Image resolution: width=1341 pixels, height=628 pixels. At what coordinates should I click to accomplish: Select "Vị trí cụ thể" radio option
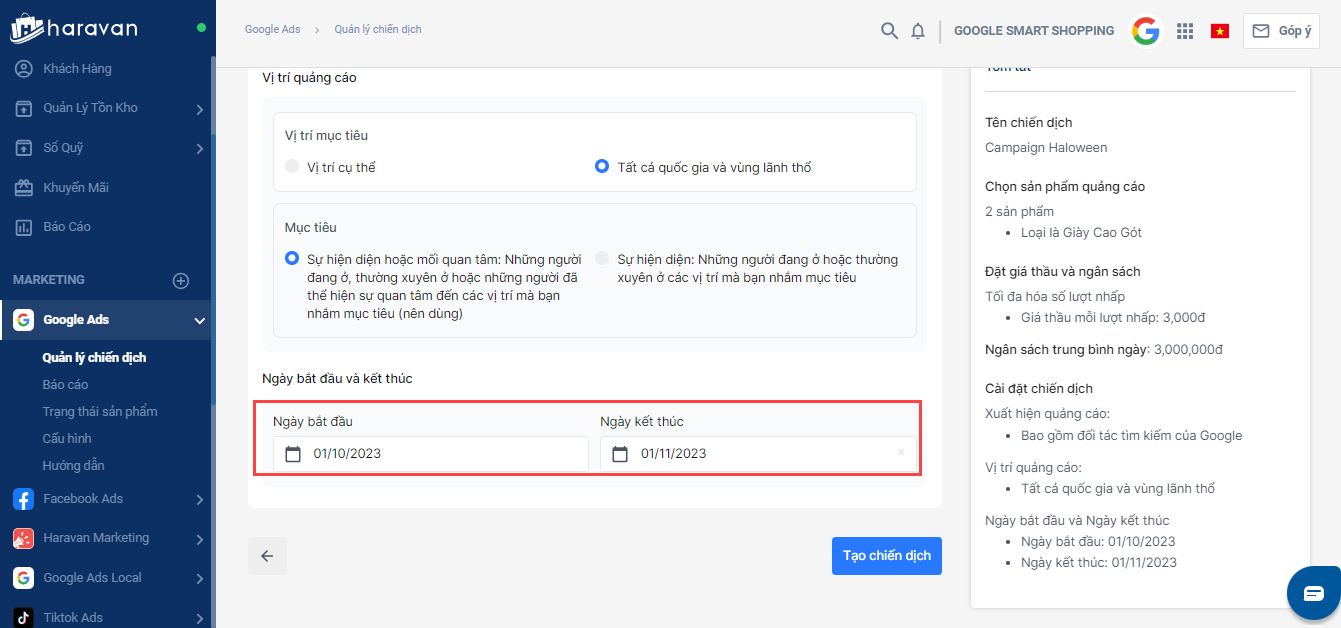tap(292, 167)
